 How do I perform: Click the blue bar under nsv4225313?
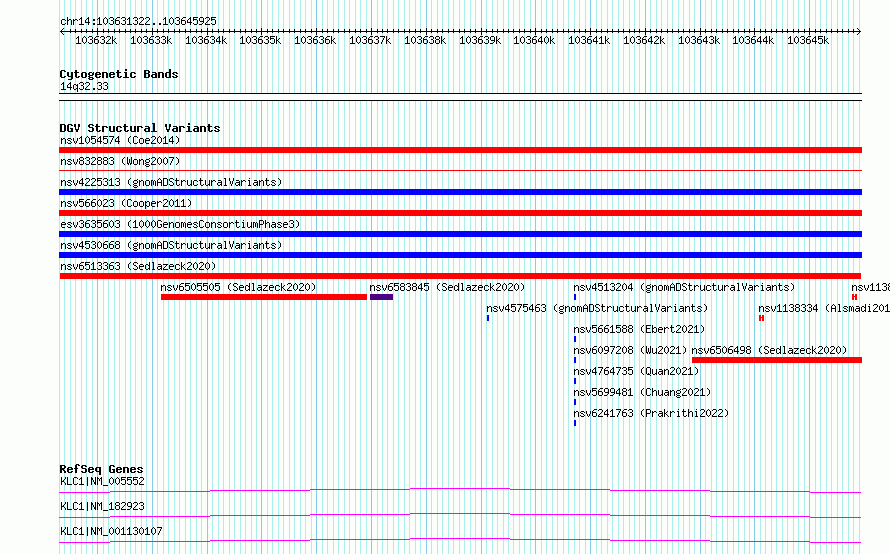pyautogui.click(x=460, y=192)
